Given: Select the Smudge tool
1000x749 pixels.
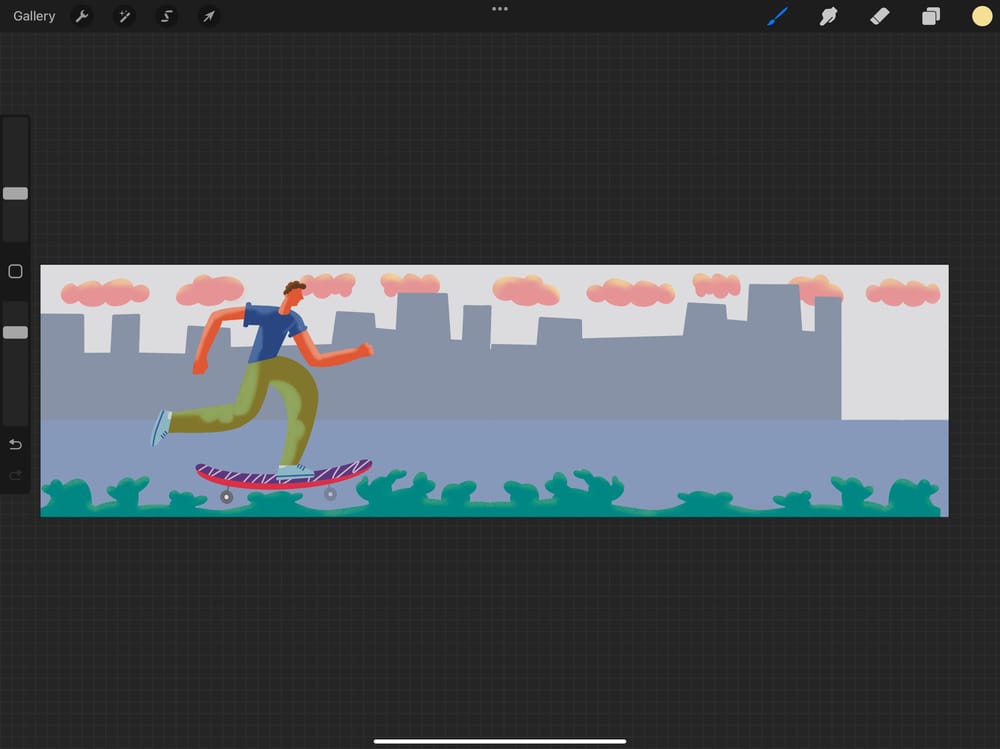Looking at the screenshot, I should coord(828,16).
